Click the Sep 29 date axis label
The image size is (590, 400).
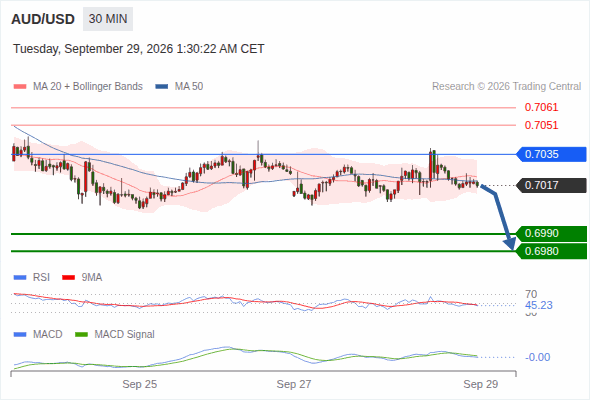coord(481,384)
